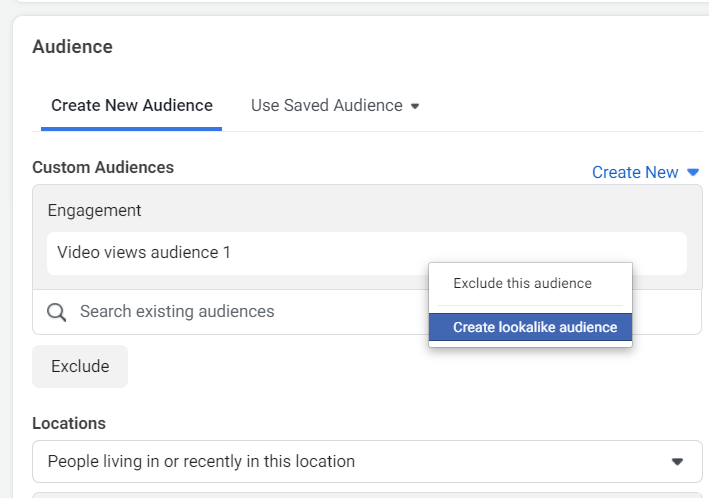Open the Use Saved Audience tab
This screenshot has height=498, width=709.
[x=326, y=105]
